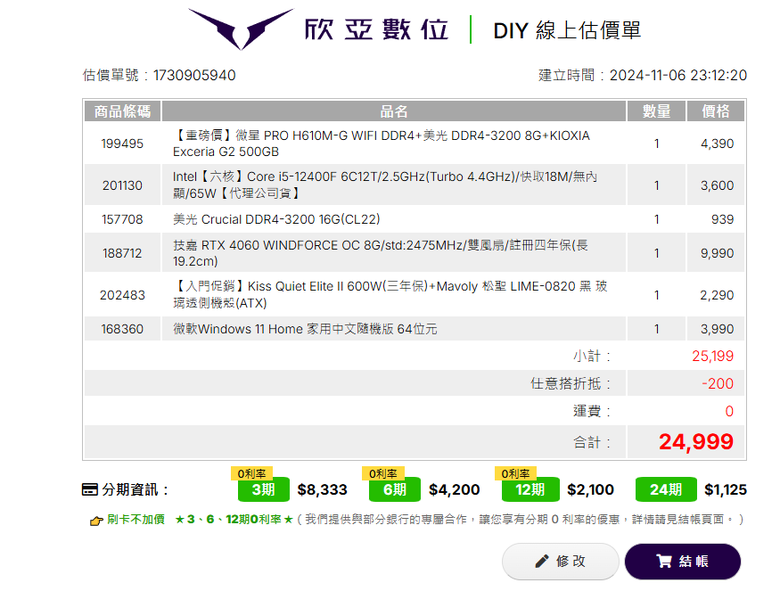The image size is (780, 591).
Task: Click the 品名 column header
Action: pos(393,111)
